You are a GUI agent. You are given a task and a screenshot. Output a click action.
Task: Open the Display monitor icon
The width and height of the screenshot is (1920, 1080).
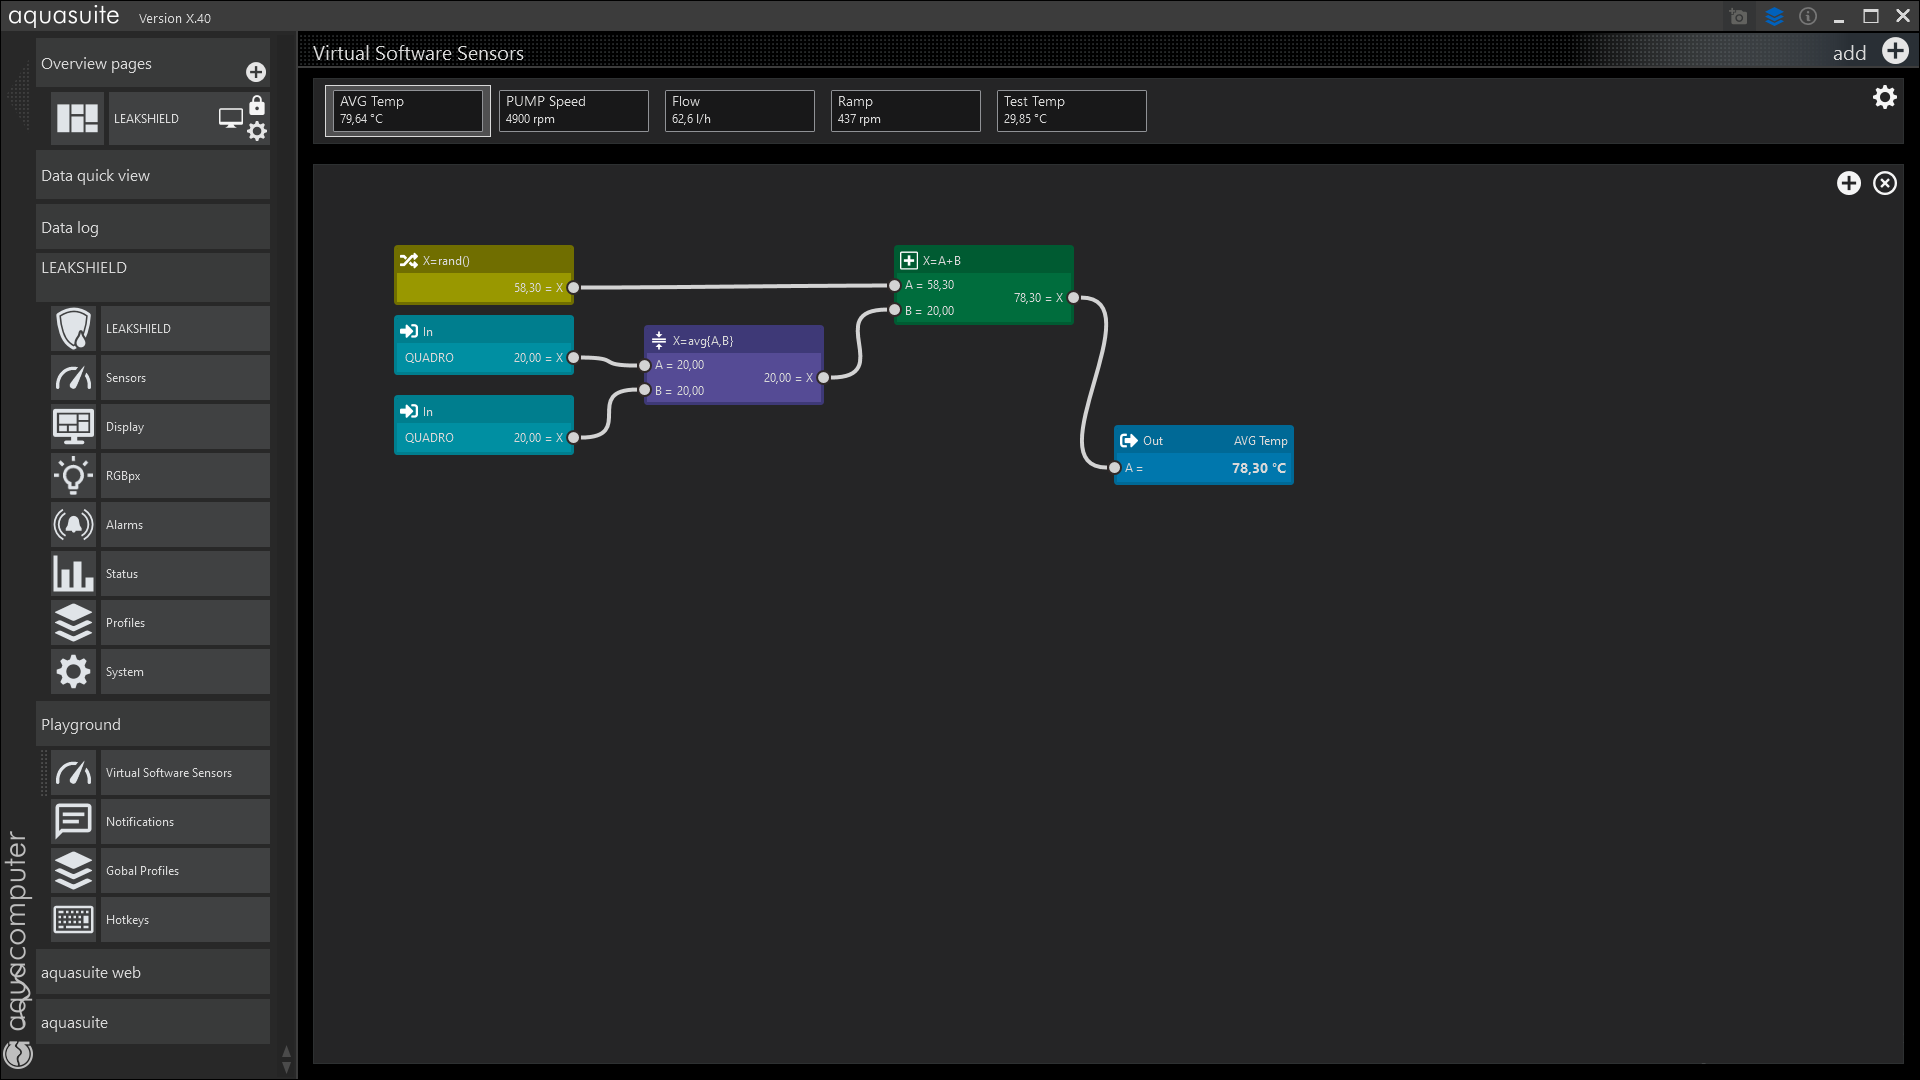coord(74,426)
